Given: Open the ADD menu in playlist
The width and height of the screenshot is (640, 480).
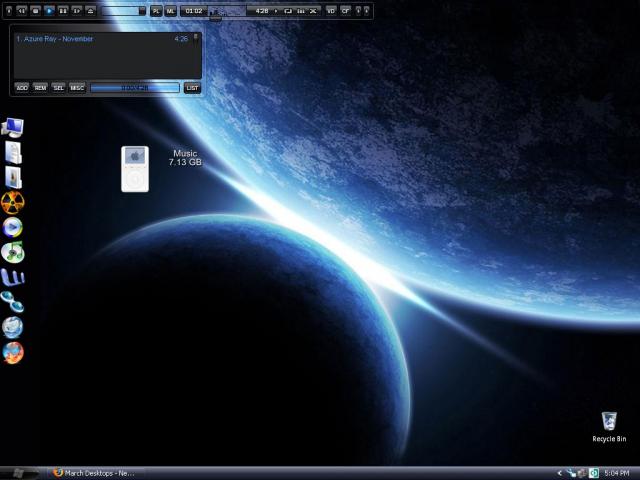Looking at the screenshot, I should tap(22, 88).
